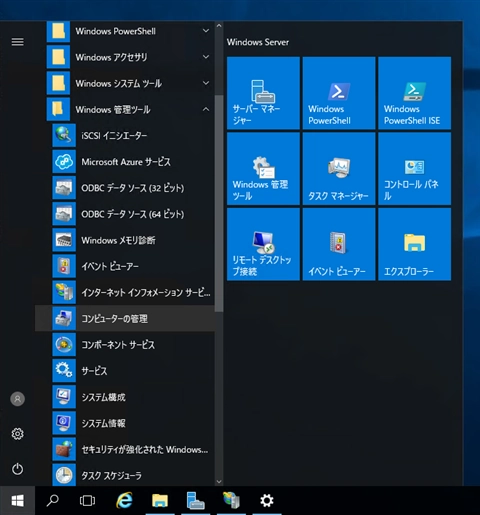Click the Windows Server group heading

point(258,42)
